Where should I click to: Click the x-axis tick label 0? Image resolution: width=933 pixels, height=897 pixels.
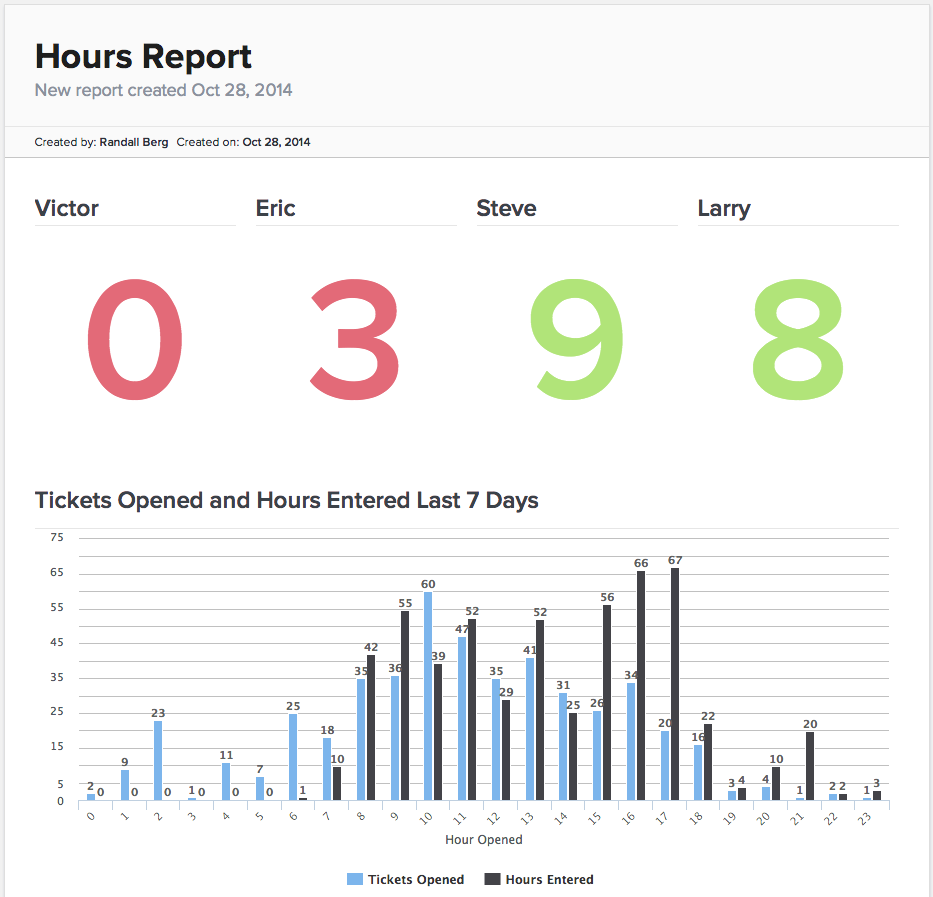(x=90, y=816)
